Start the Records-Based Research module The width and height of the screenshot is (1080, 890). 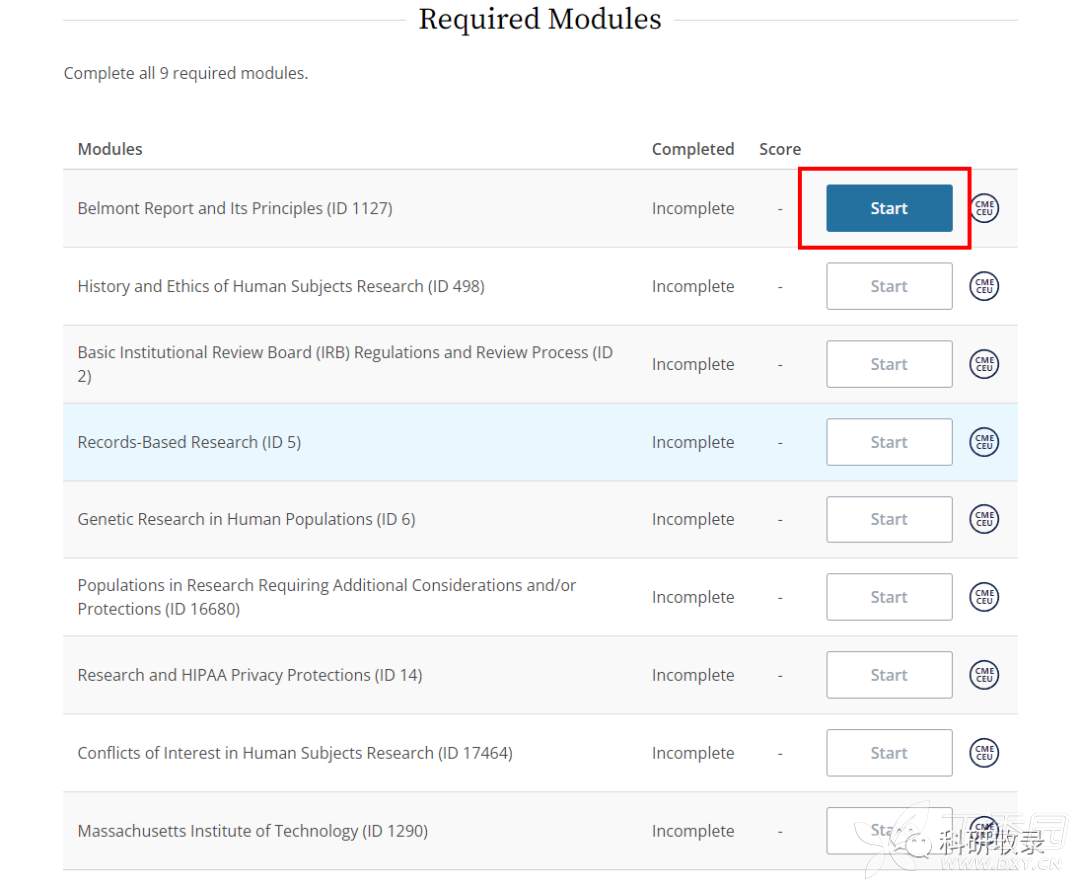click(888, 442)
